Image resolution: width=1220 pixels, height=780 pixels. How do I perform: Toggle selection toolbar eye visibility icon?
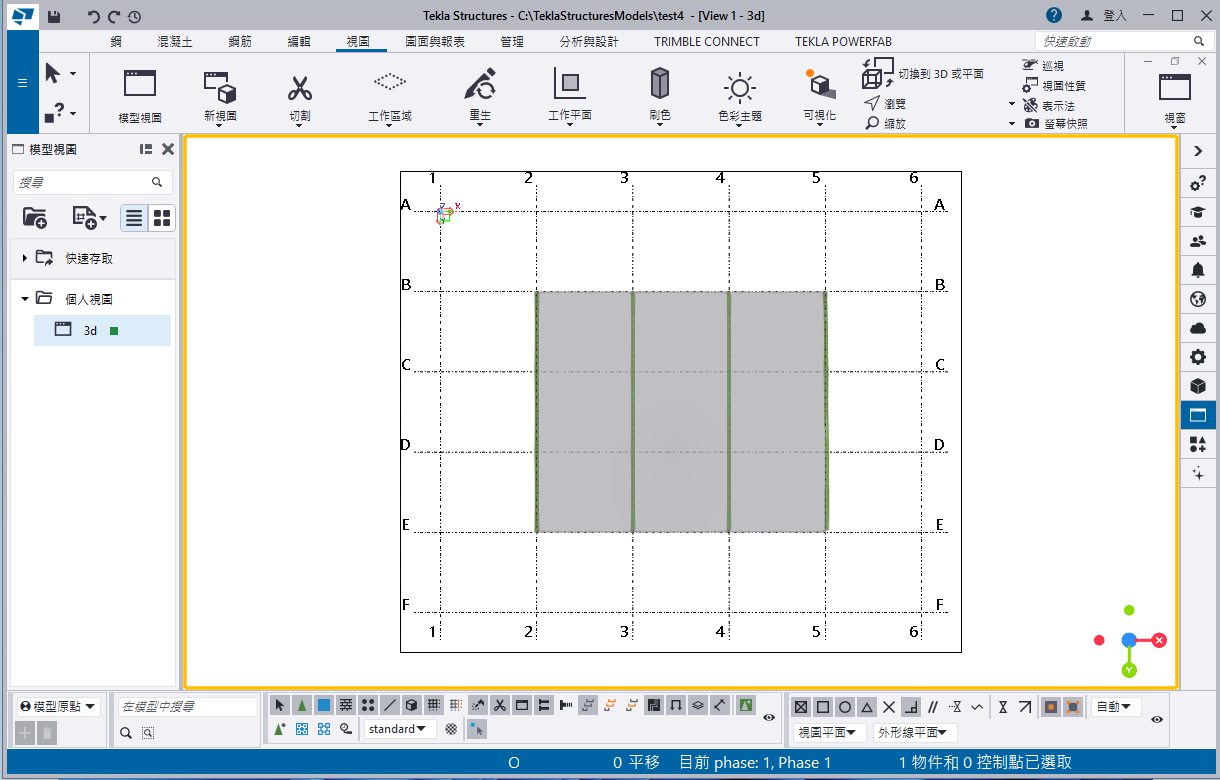768,717
